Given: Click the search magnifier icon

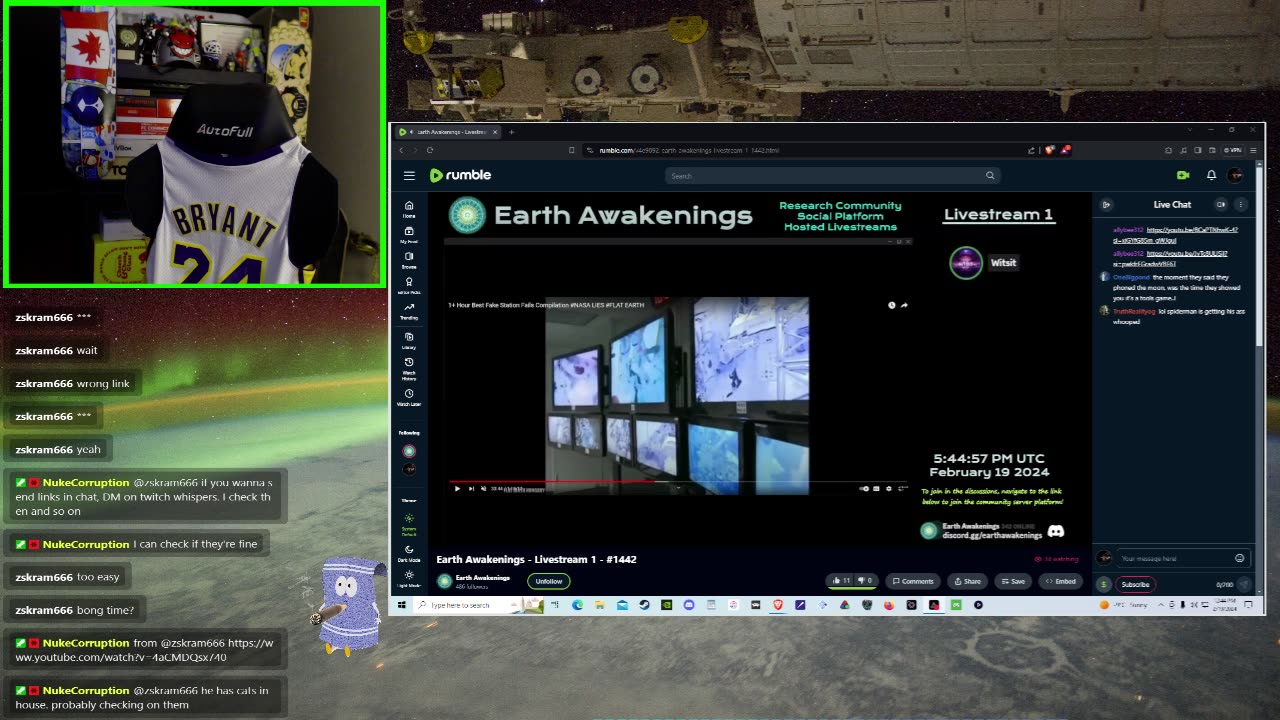Looking at the screenshot, I should tap(990, 176).
